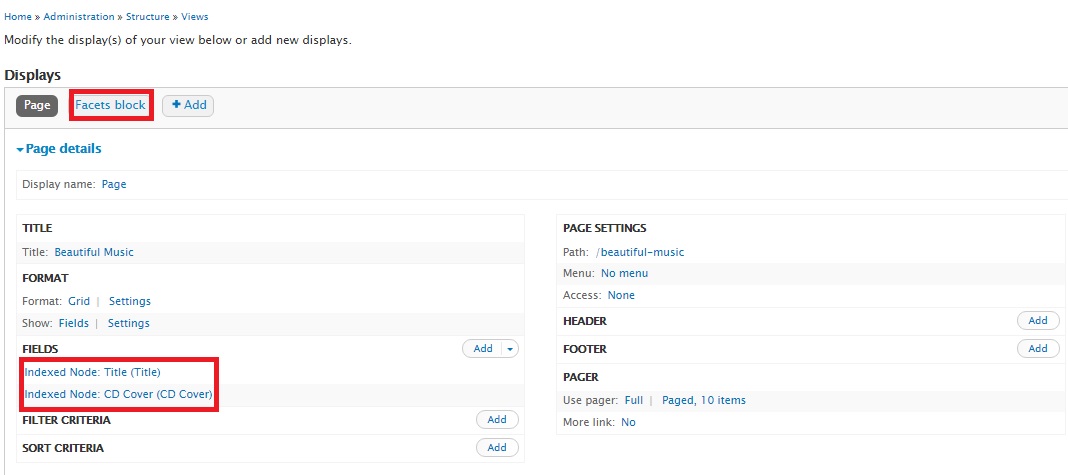1068x475 pixels.
Task: Change the Grid format setting
Action: [x=79, y=301]
